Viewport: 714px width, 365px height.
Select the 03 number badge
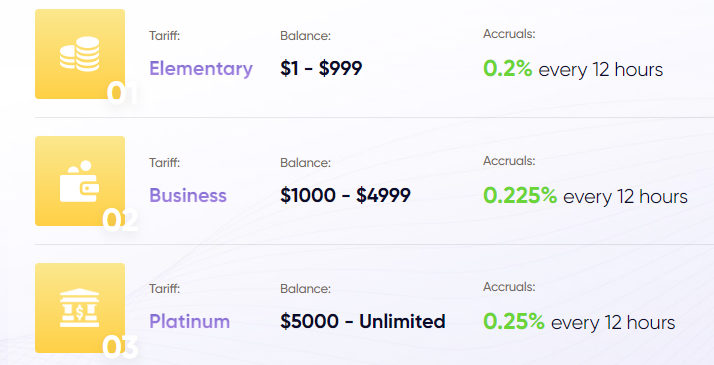120,347
